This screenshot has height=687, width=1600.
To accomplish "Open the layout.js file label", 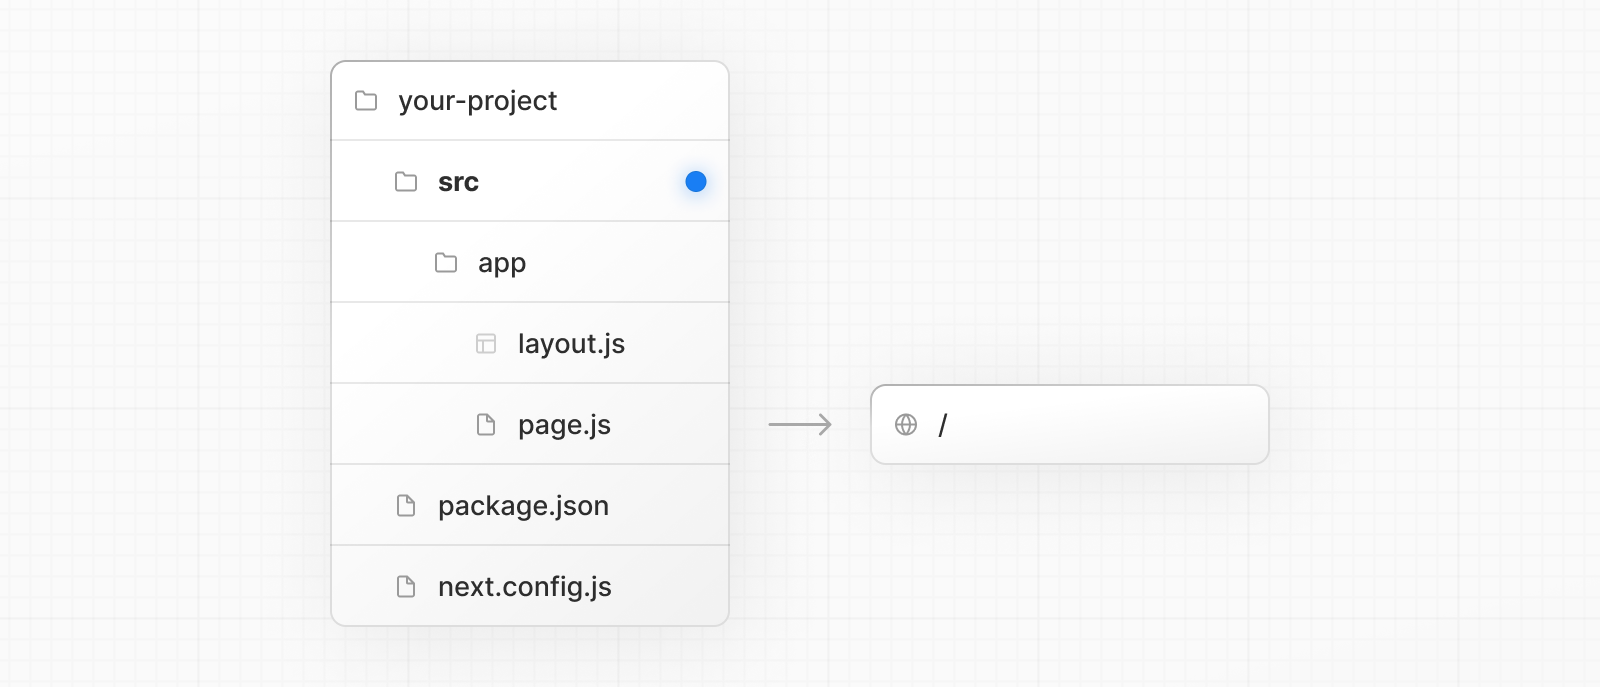I will click(x=571, y=344).
